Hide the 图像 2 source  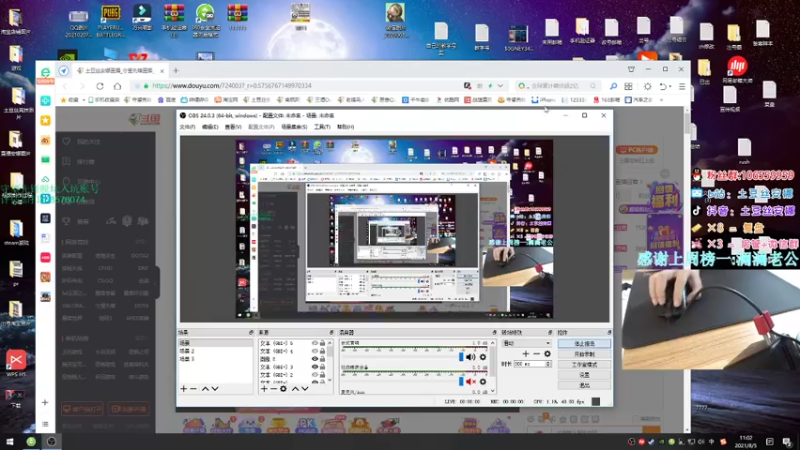[315, 359]
